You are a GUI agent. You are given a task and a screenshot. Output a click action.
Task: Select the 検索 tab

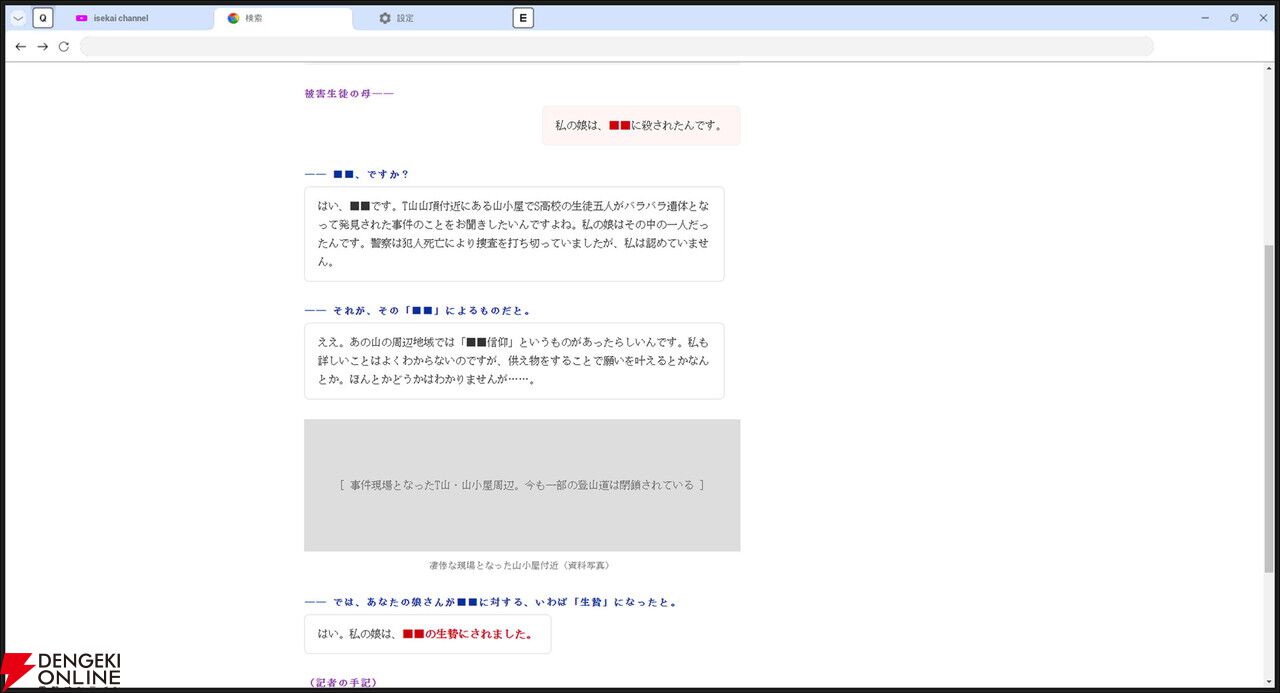283,18
